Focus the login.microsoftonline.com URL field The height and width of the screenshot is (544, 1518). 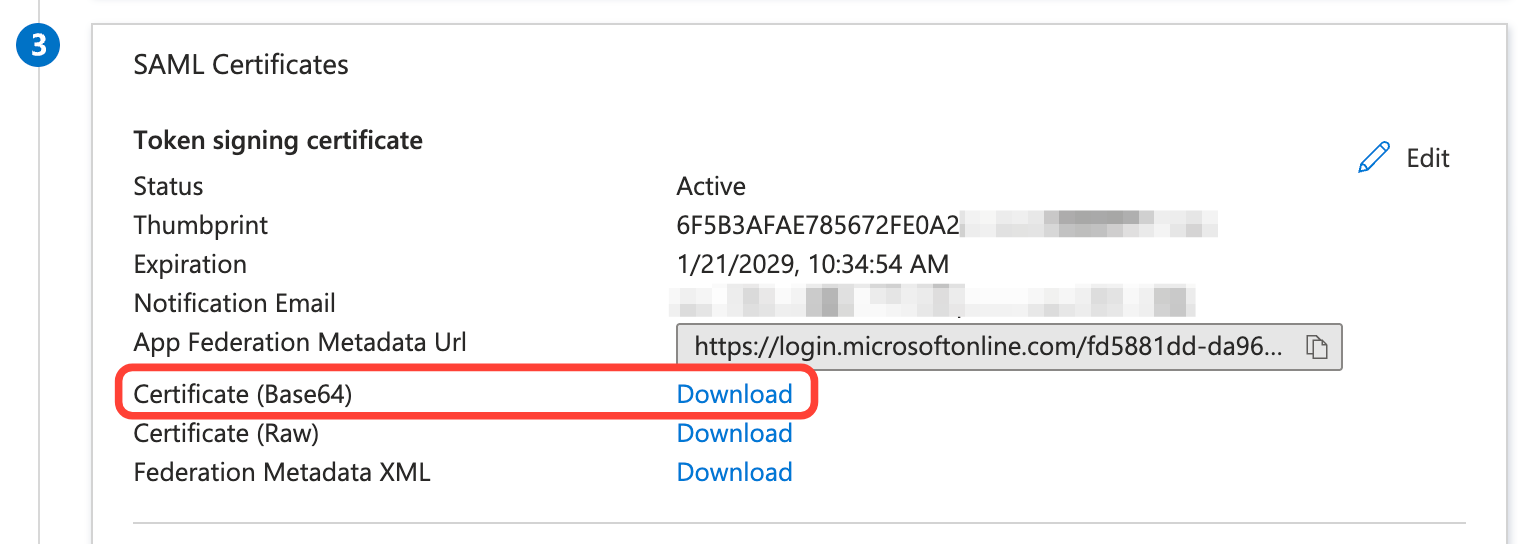[x=986, y=347]
